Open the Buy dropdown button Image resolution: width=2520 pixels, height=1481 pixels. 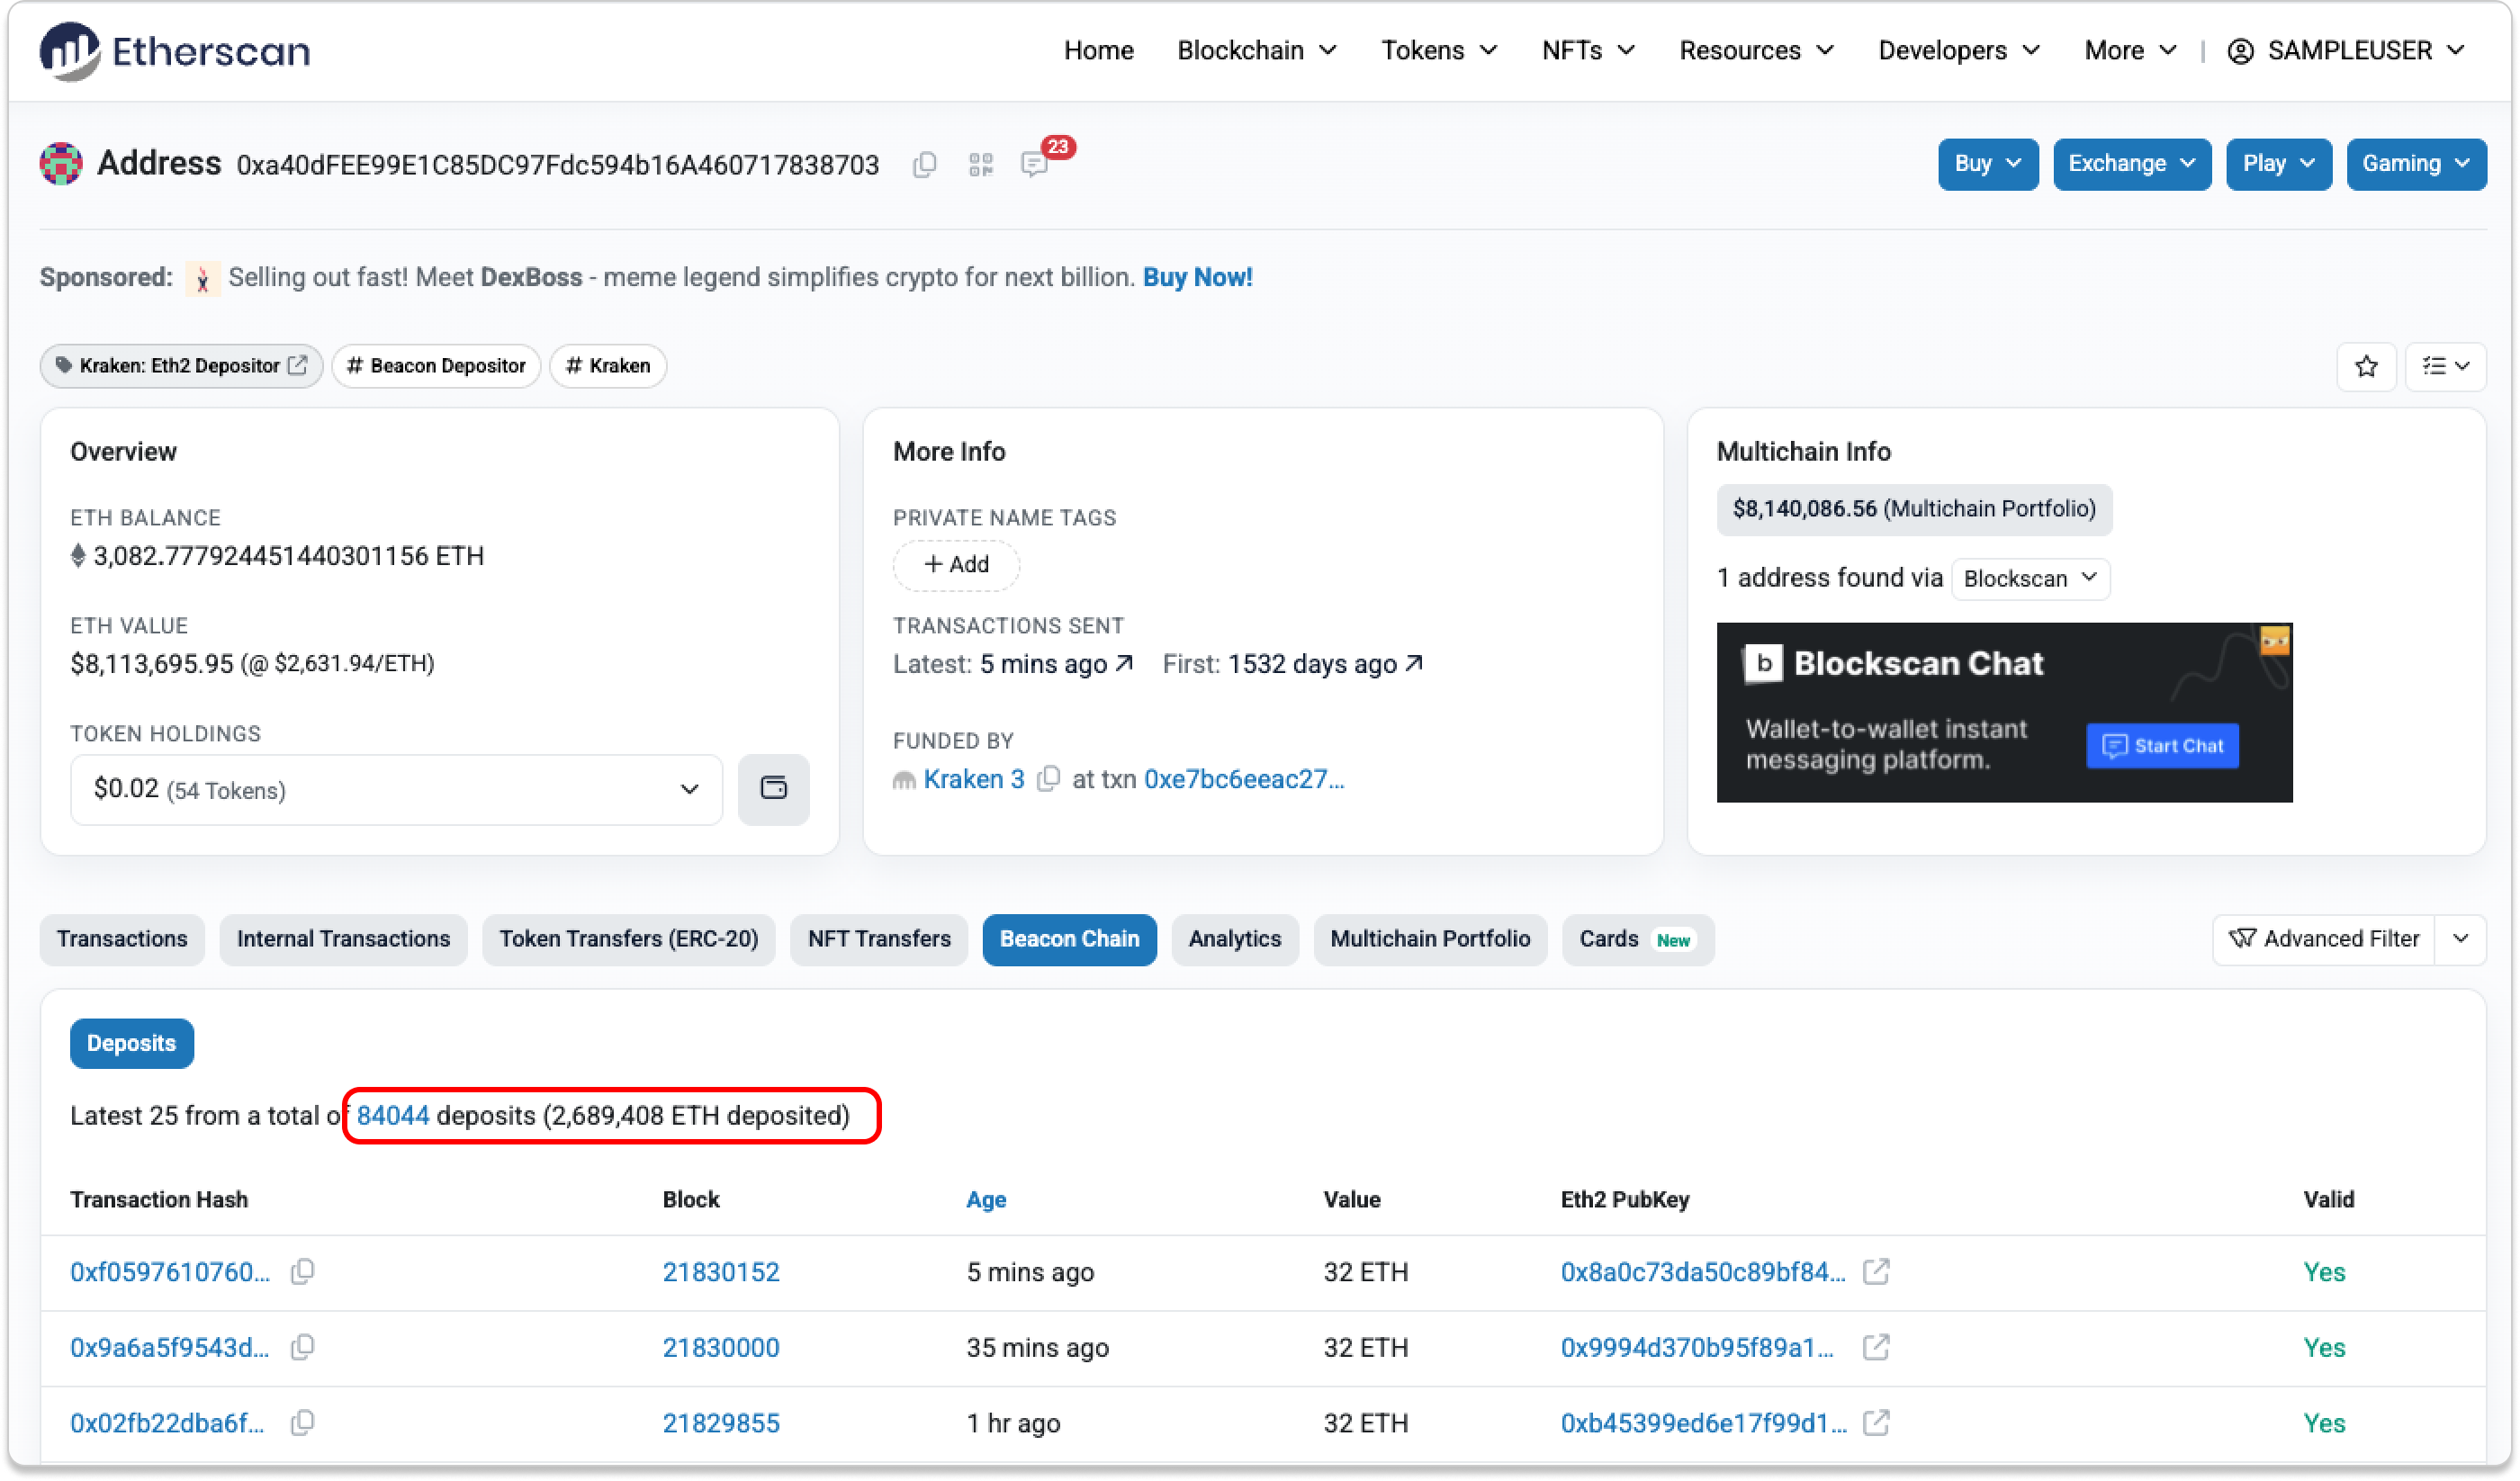pos(1987,164)
